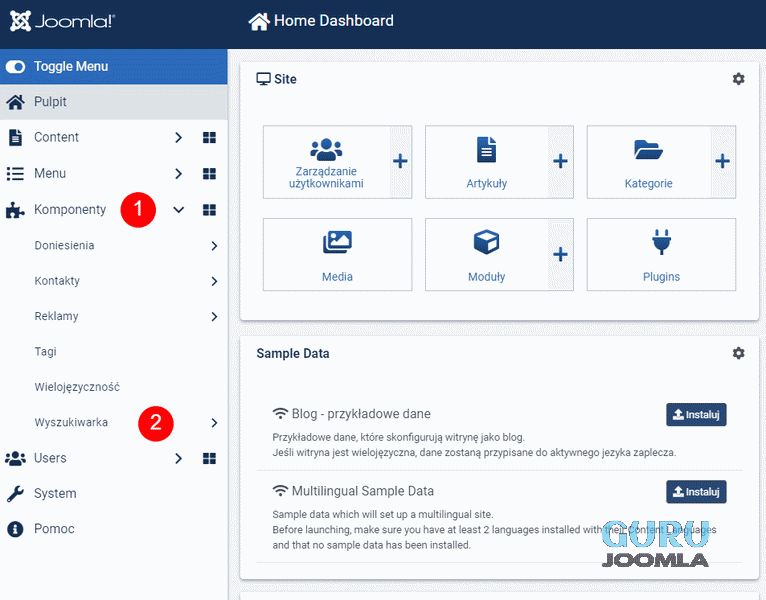
Task: Add new category with plus button
Action: tap(723, 161)
